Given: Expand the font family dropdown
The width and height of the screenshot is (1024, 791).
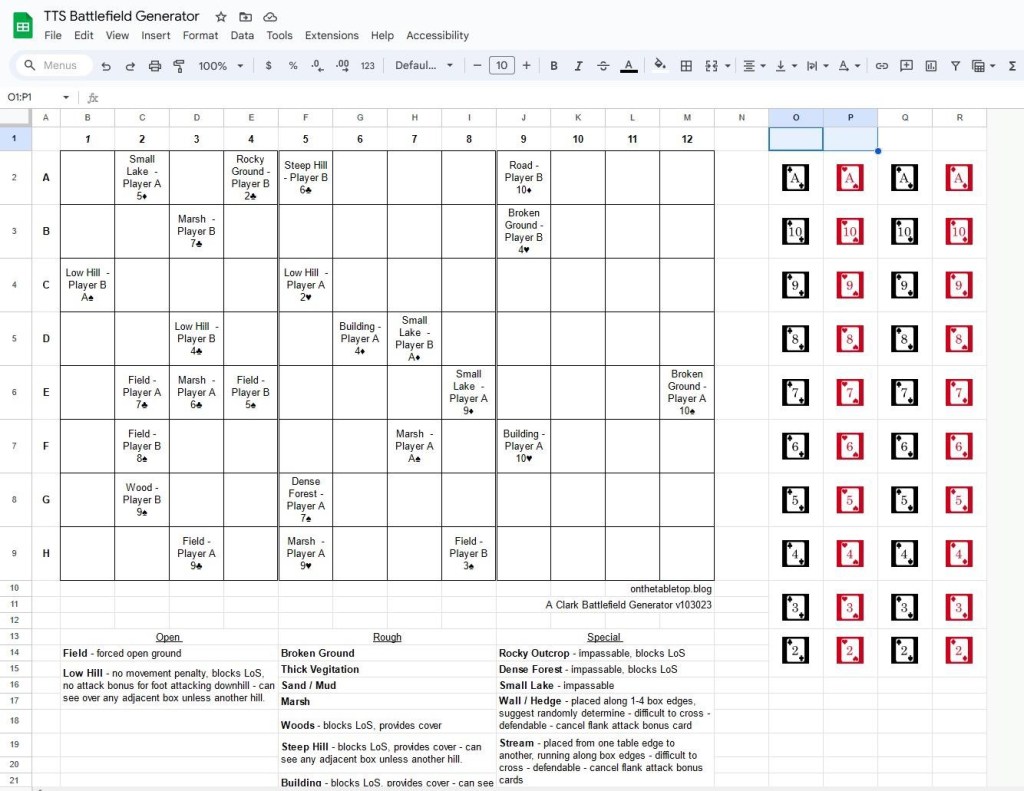Looking at the screenshot, I should tap(424, 66).
